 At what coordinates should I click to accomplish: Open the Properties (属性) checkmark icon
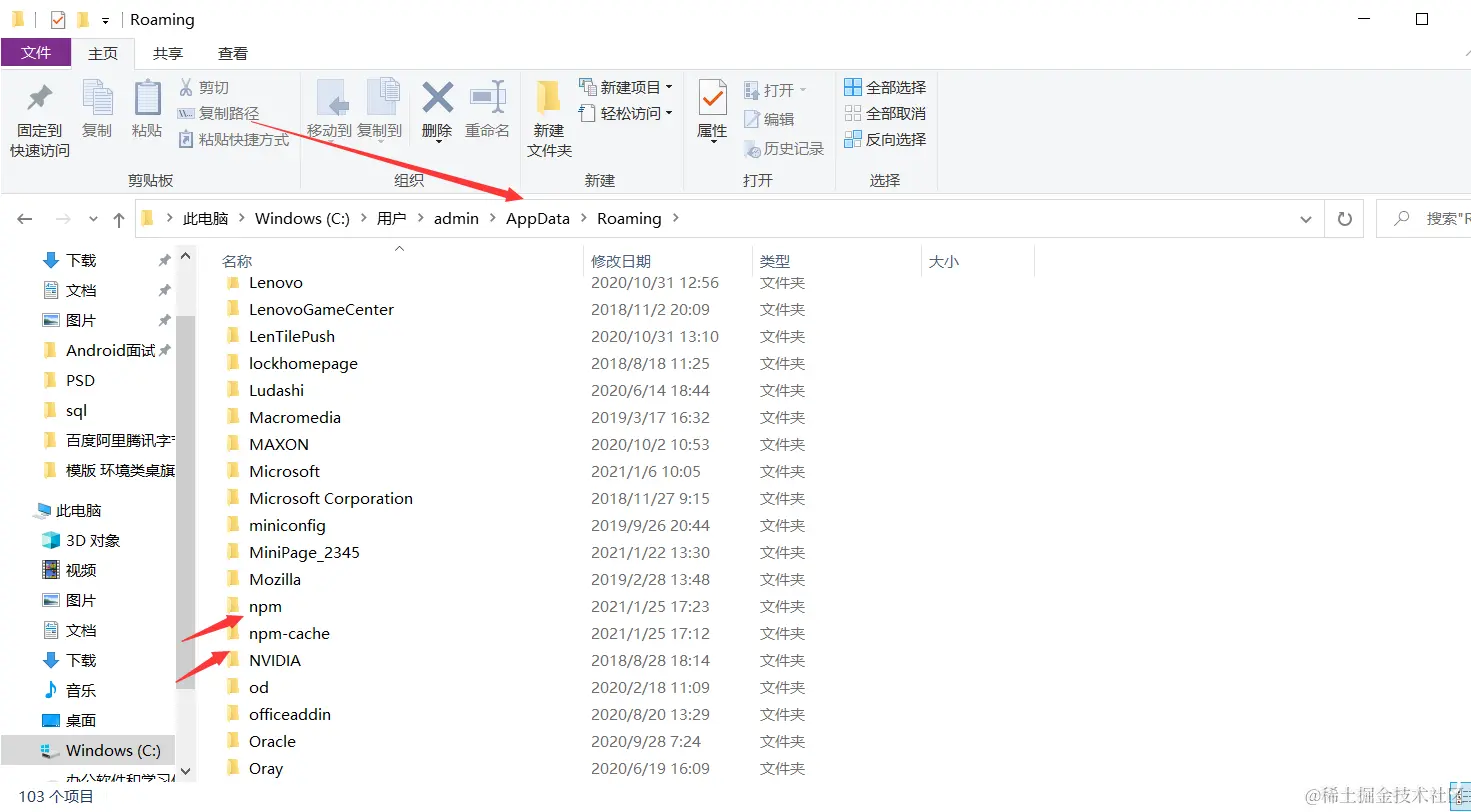tap(712, 97)
